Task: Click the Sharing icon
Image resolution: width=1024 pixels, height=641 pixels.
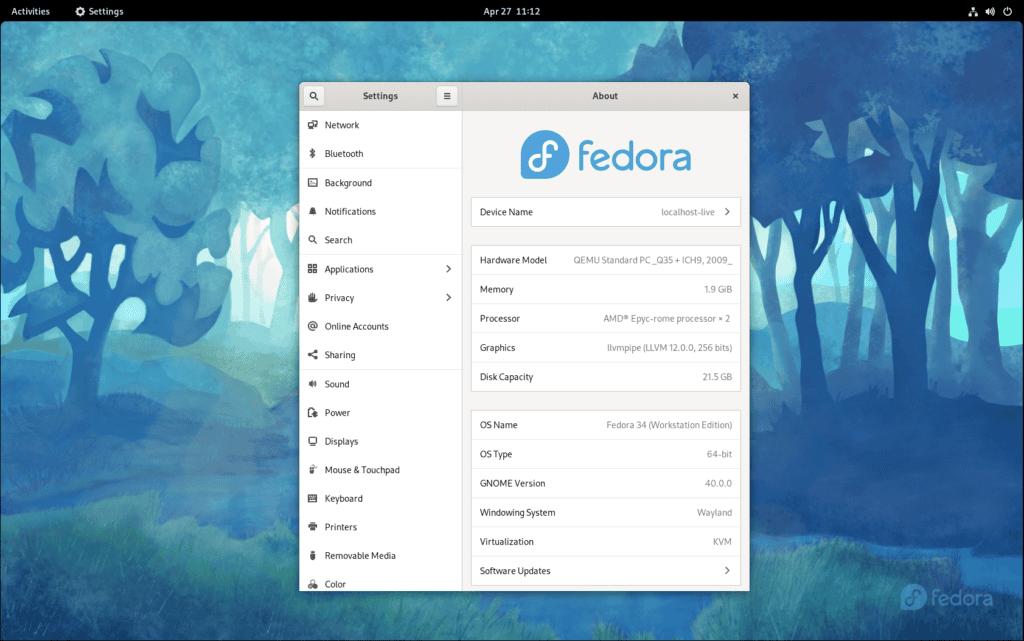Action: pyautogui.click(x=313, y=354)
